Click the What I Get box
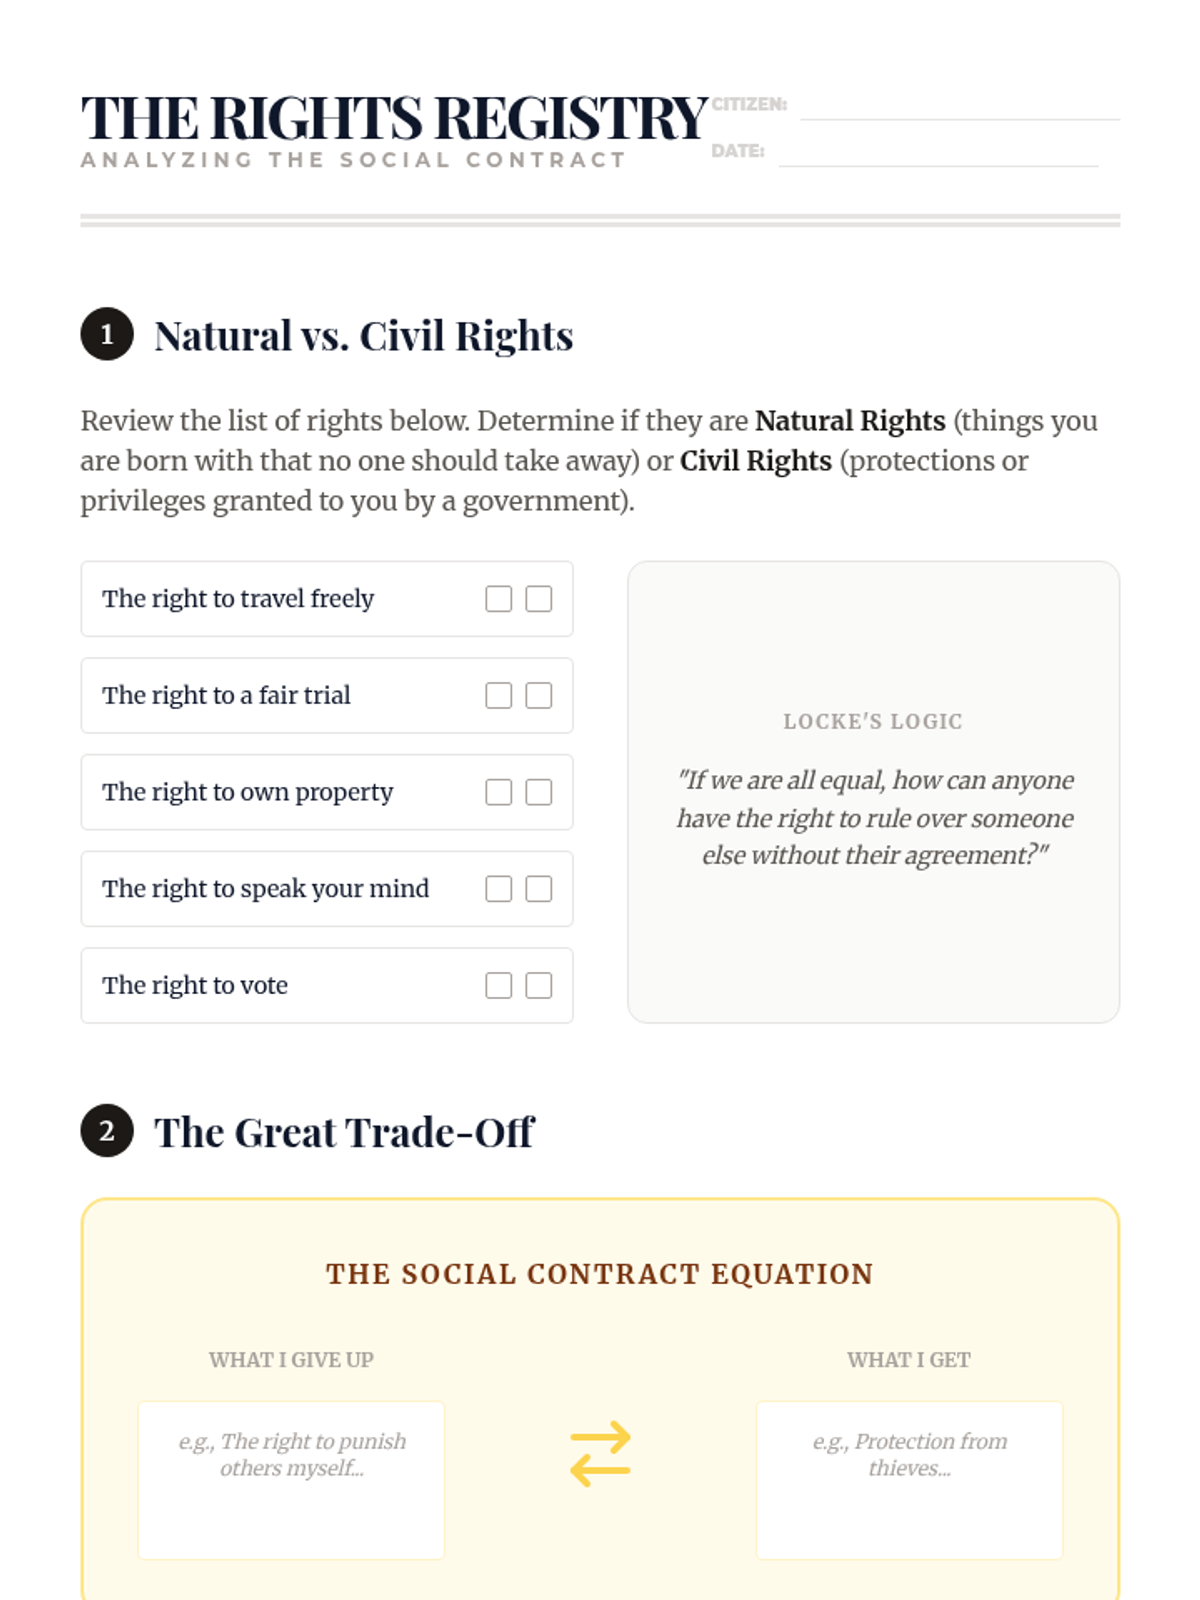The image size is (1200, 1600). pos(909,1480)
